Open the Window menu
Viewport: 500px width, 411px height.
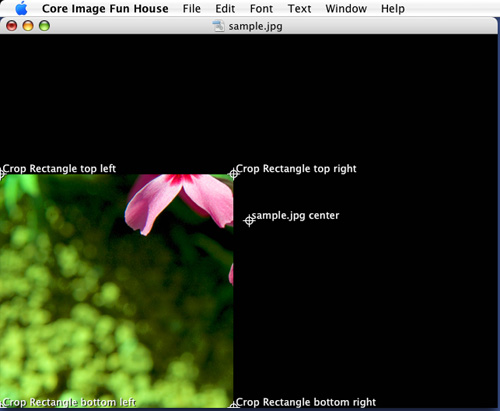[x=346, y=9]
